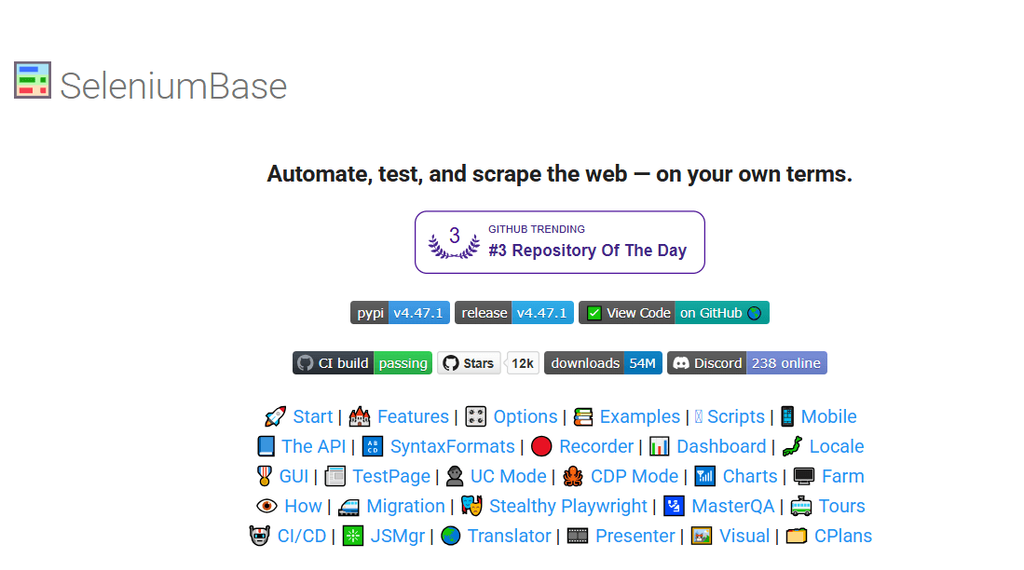Click the eye icon beside How
This screenshot has height=570, width=1024.
pos(266,507)
